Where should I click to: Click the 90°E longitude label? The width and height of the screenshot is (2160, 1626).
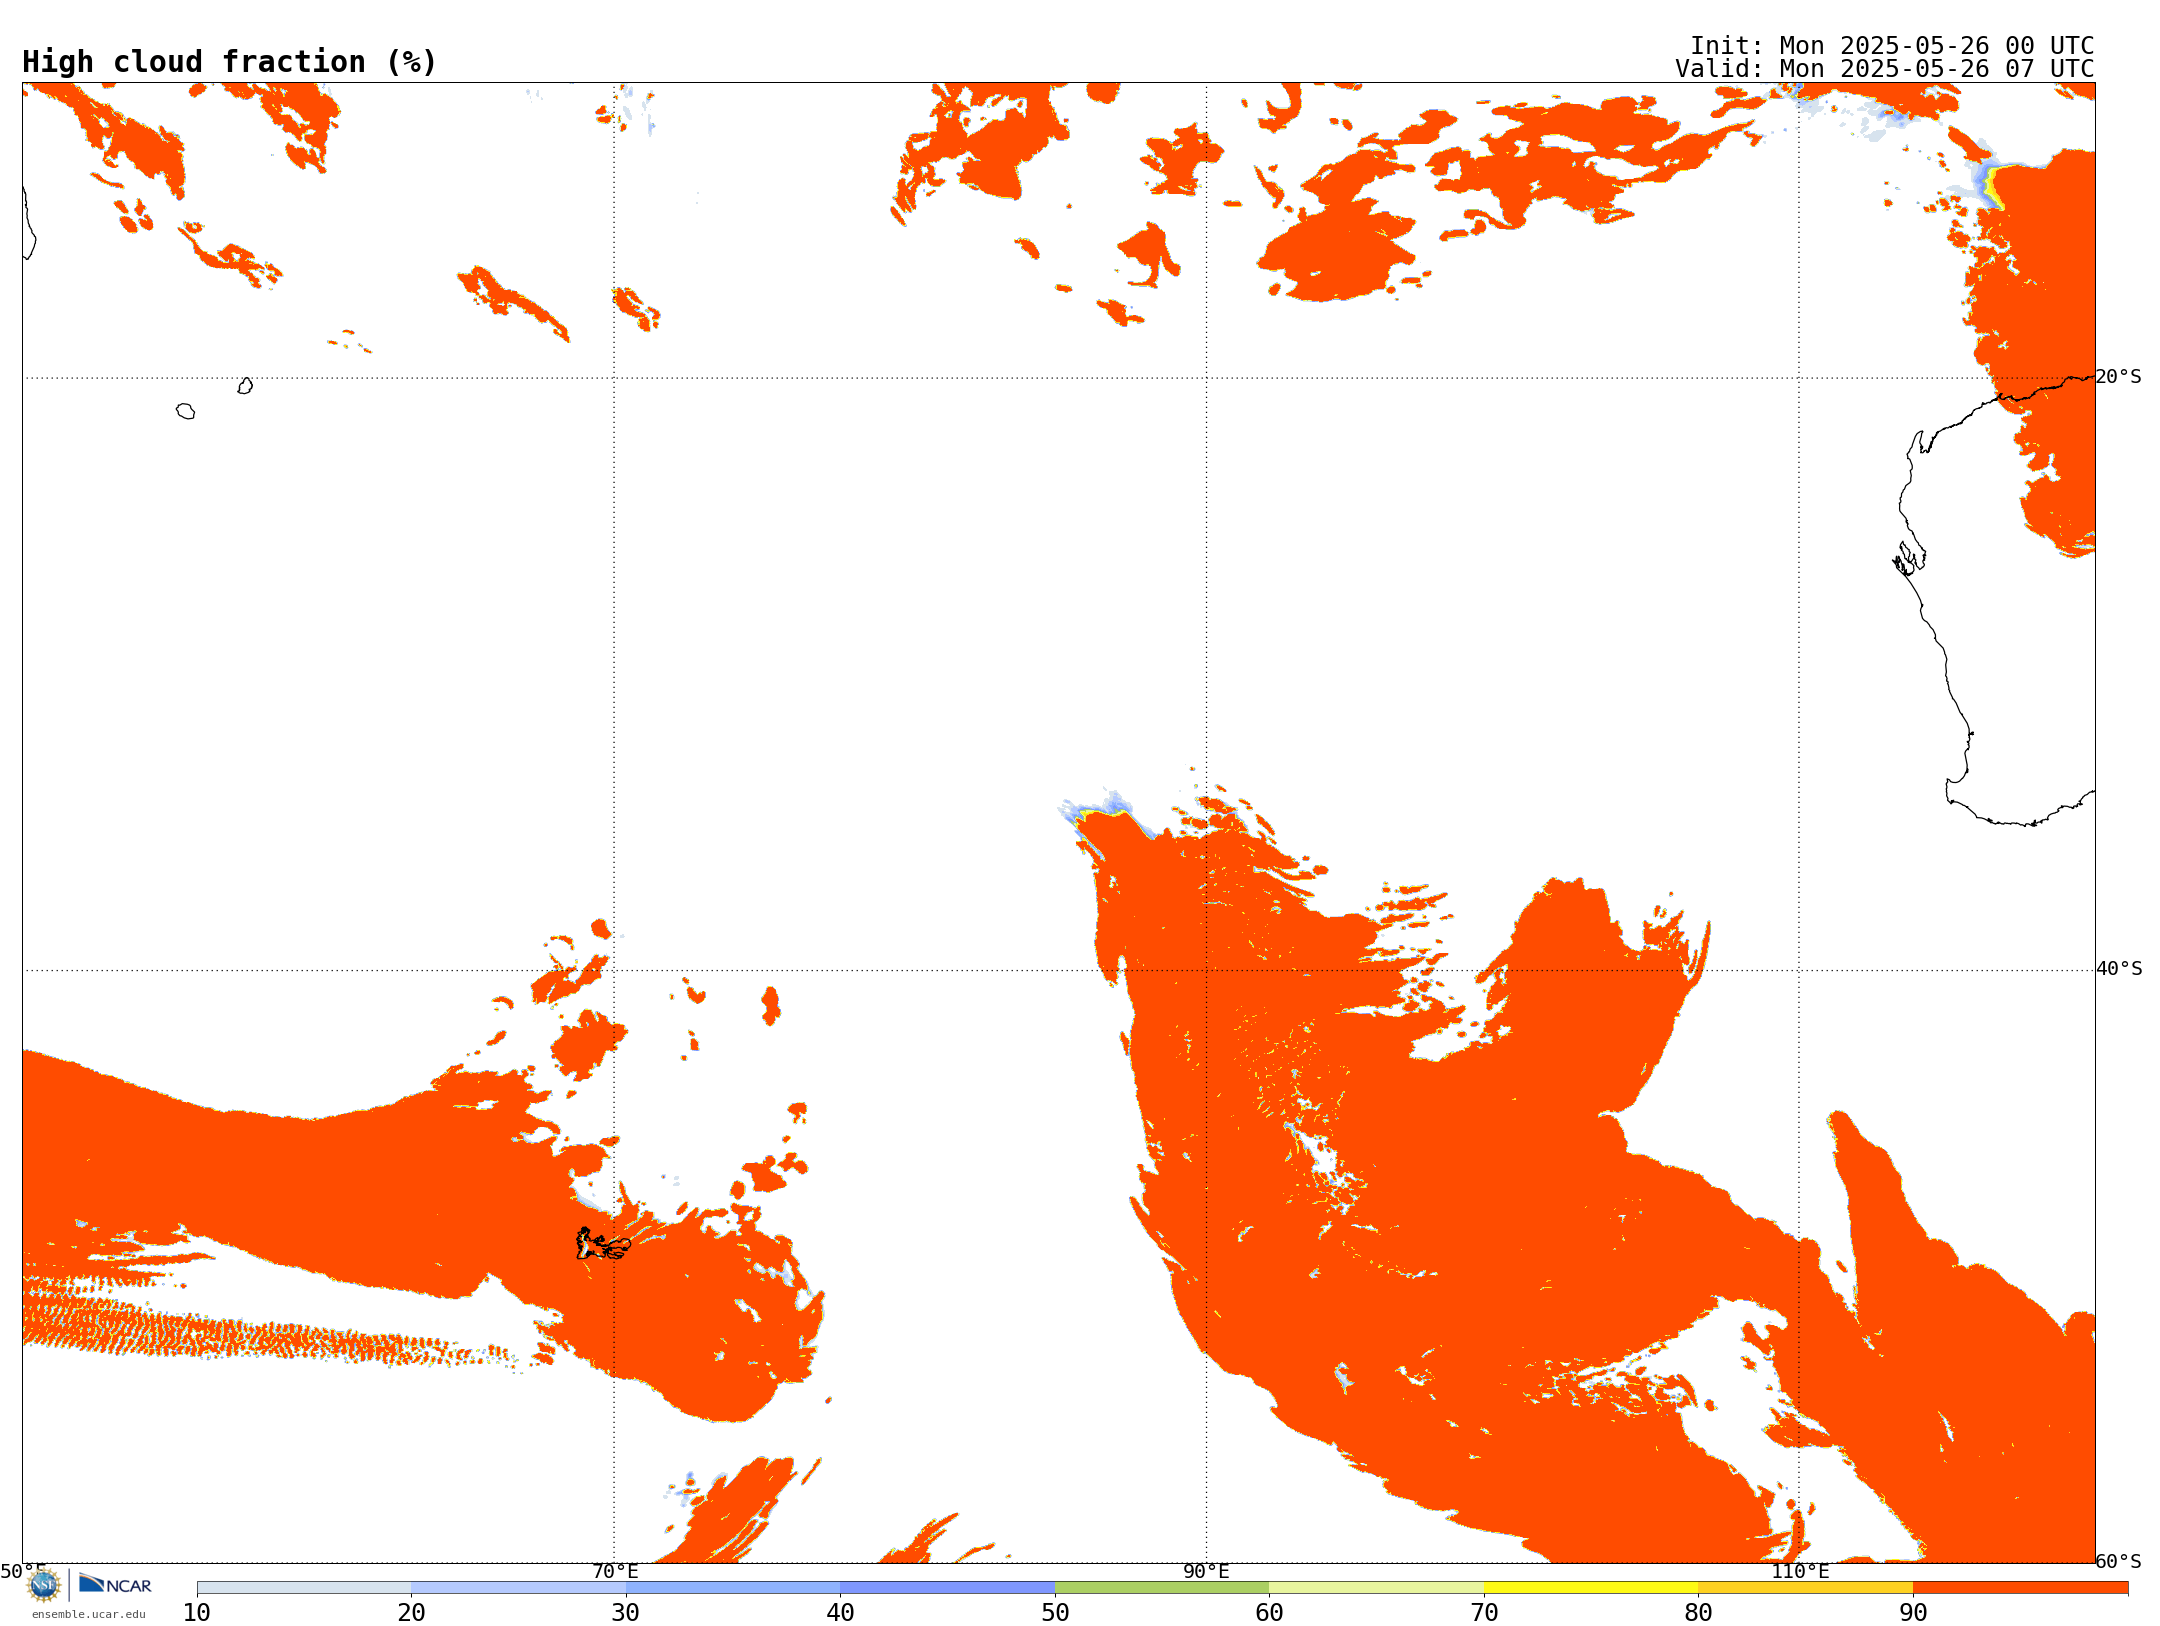pos(1206,1571)
